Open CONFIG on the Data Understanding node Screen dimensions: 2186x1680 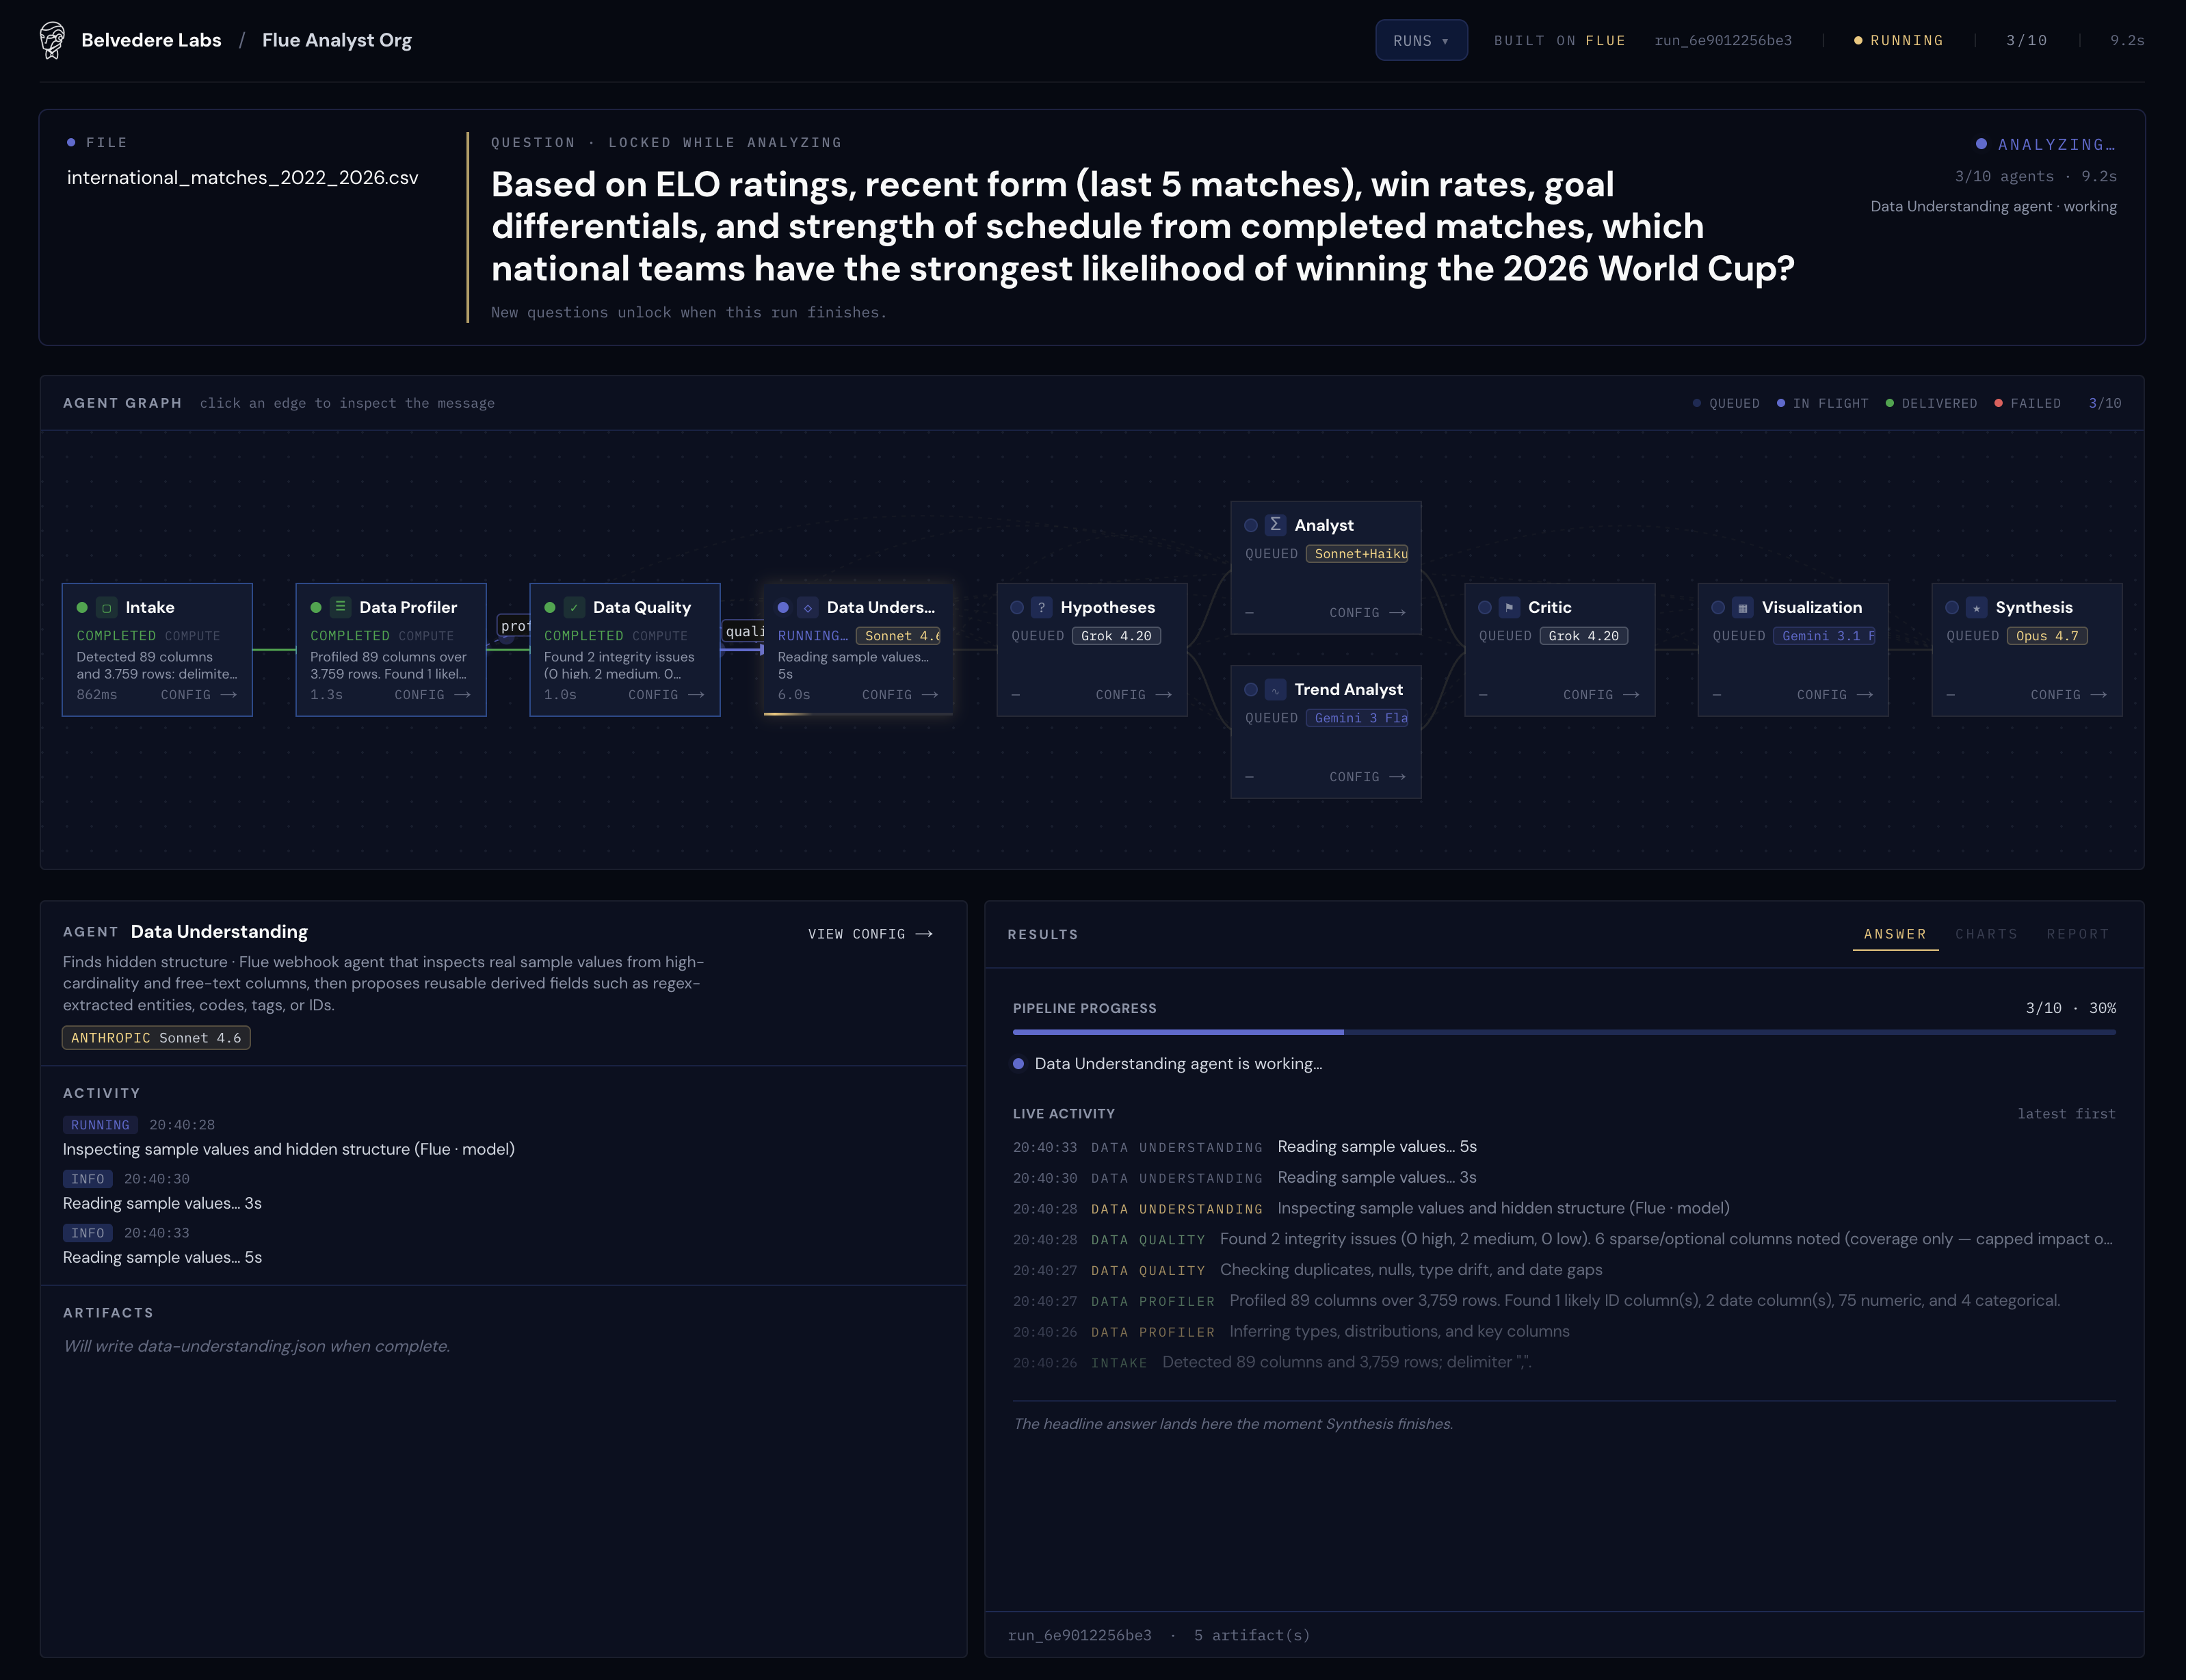[900, 695]
